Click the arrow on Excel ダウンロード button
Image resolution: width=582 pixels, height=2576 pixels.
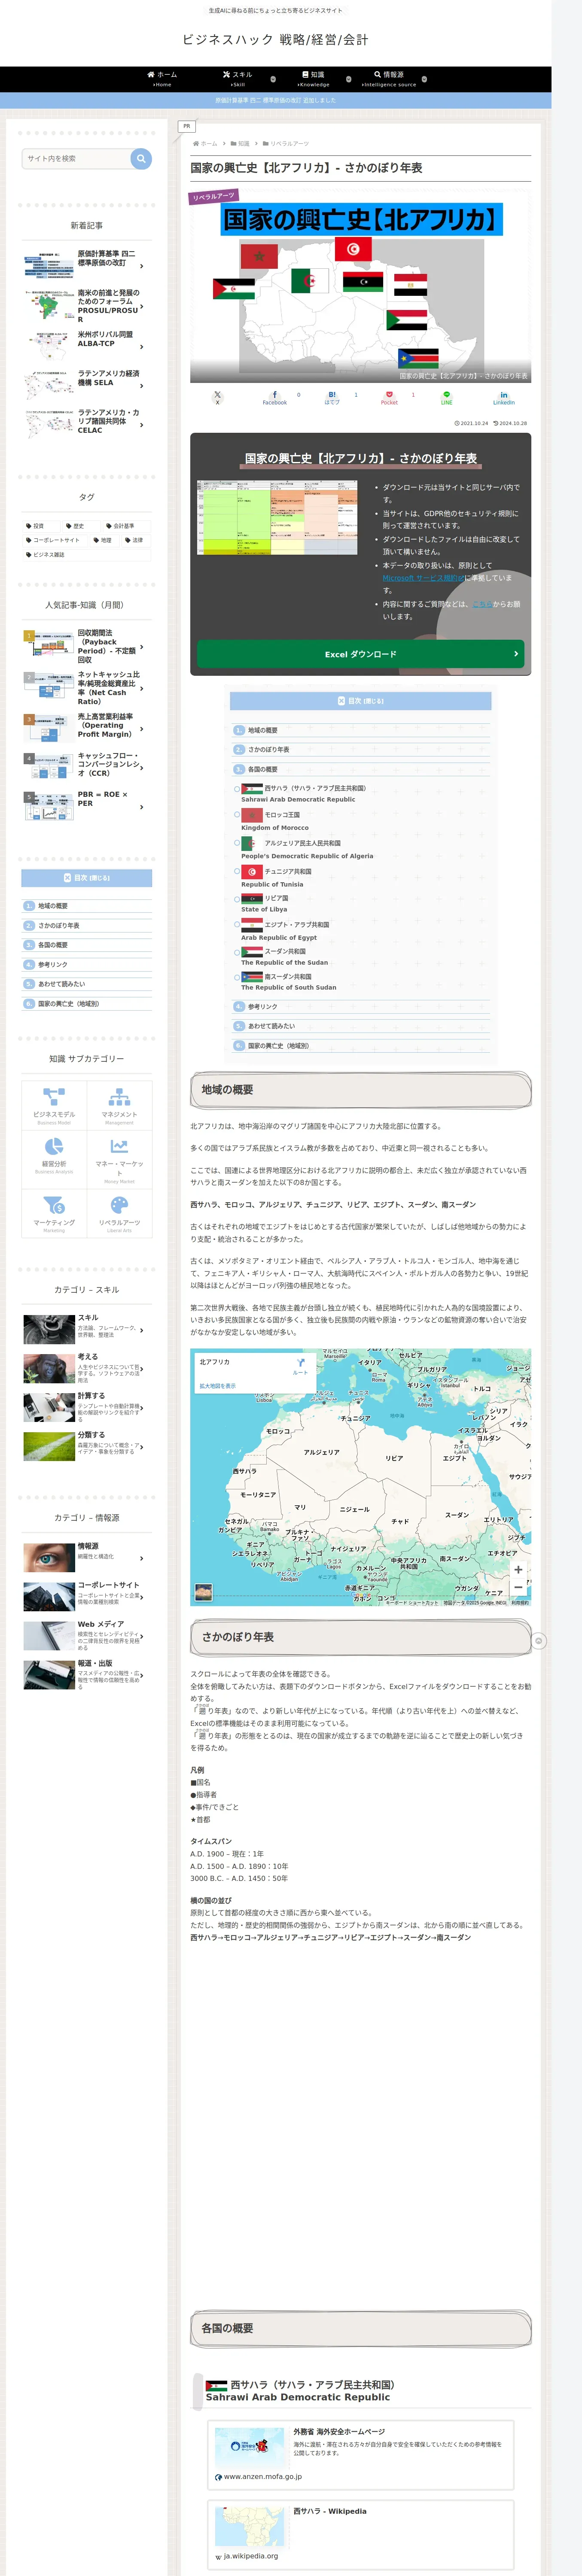(x=516, y=654)
